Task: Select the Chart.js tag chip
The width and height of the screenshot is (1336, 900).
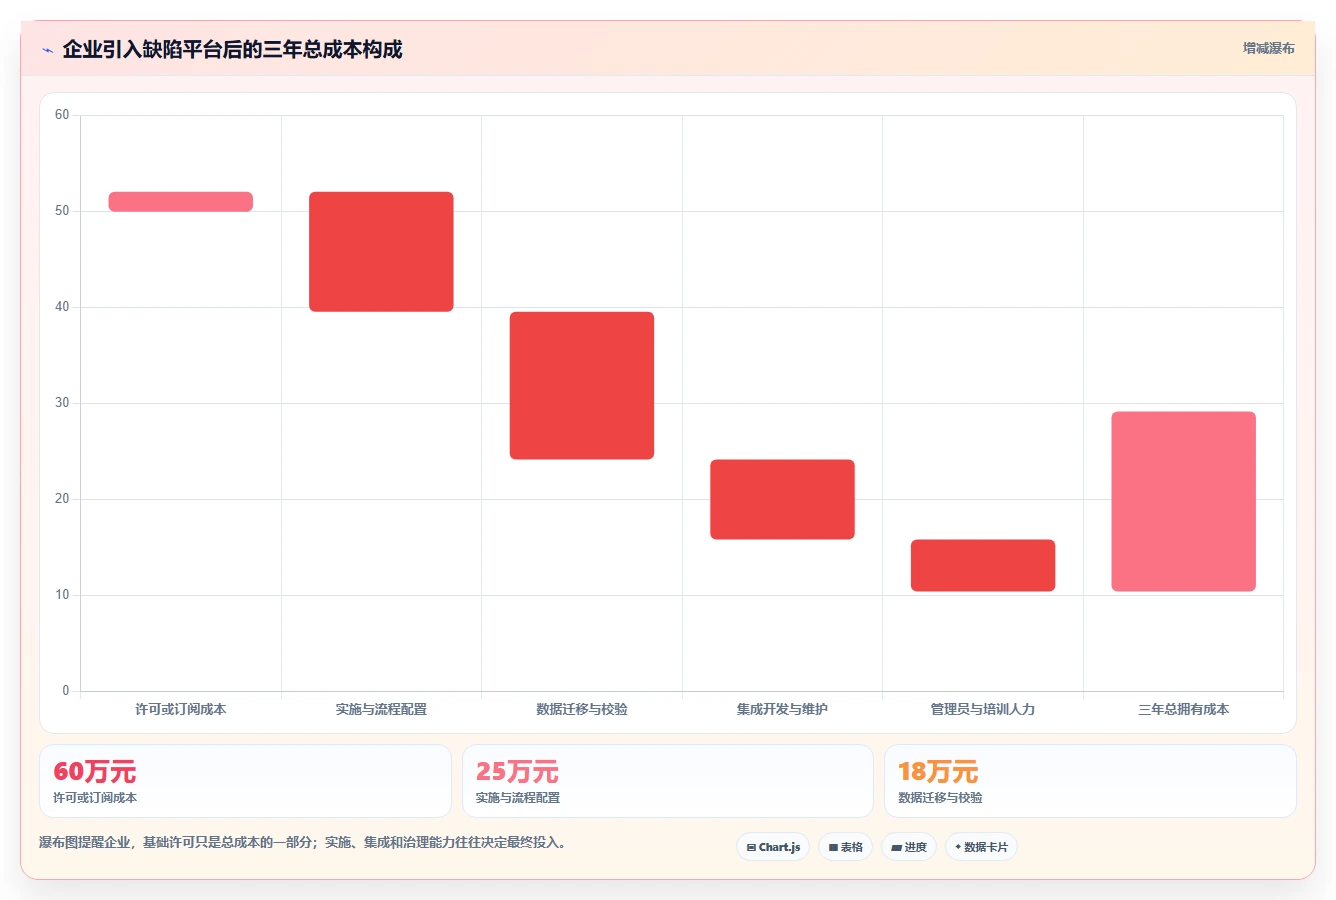Action: tap(773, 847)
